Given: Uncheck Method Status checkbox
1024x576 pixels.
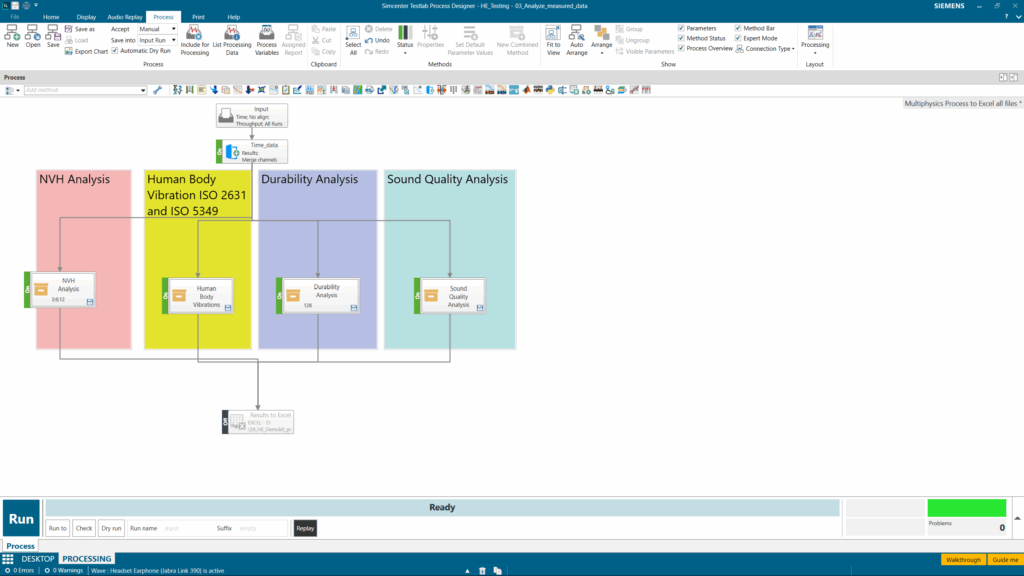Looking at the screenshot, I should point(682,39).
